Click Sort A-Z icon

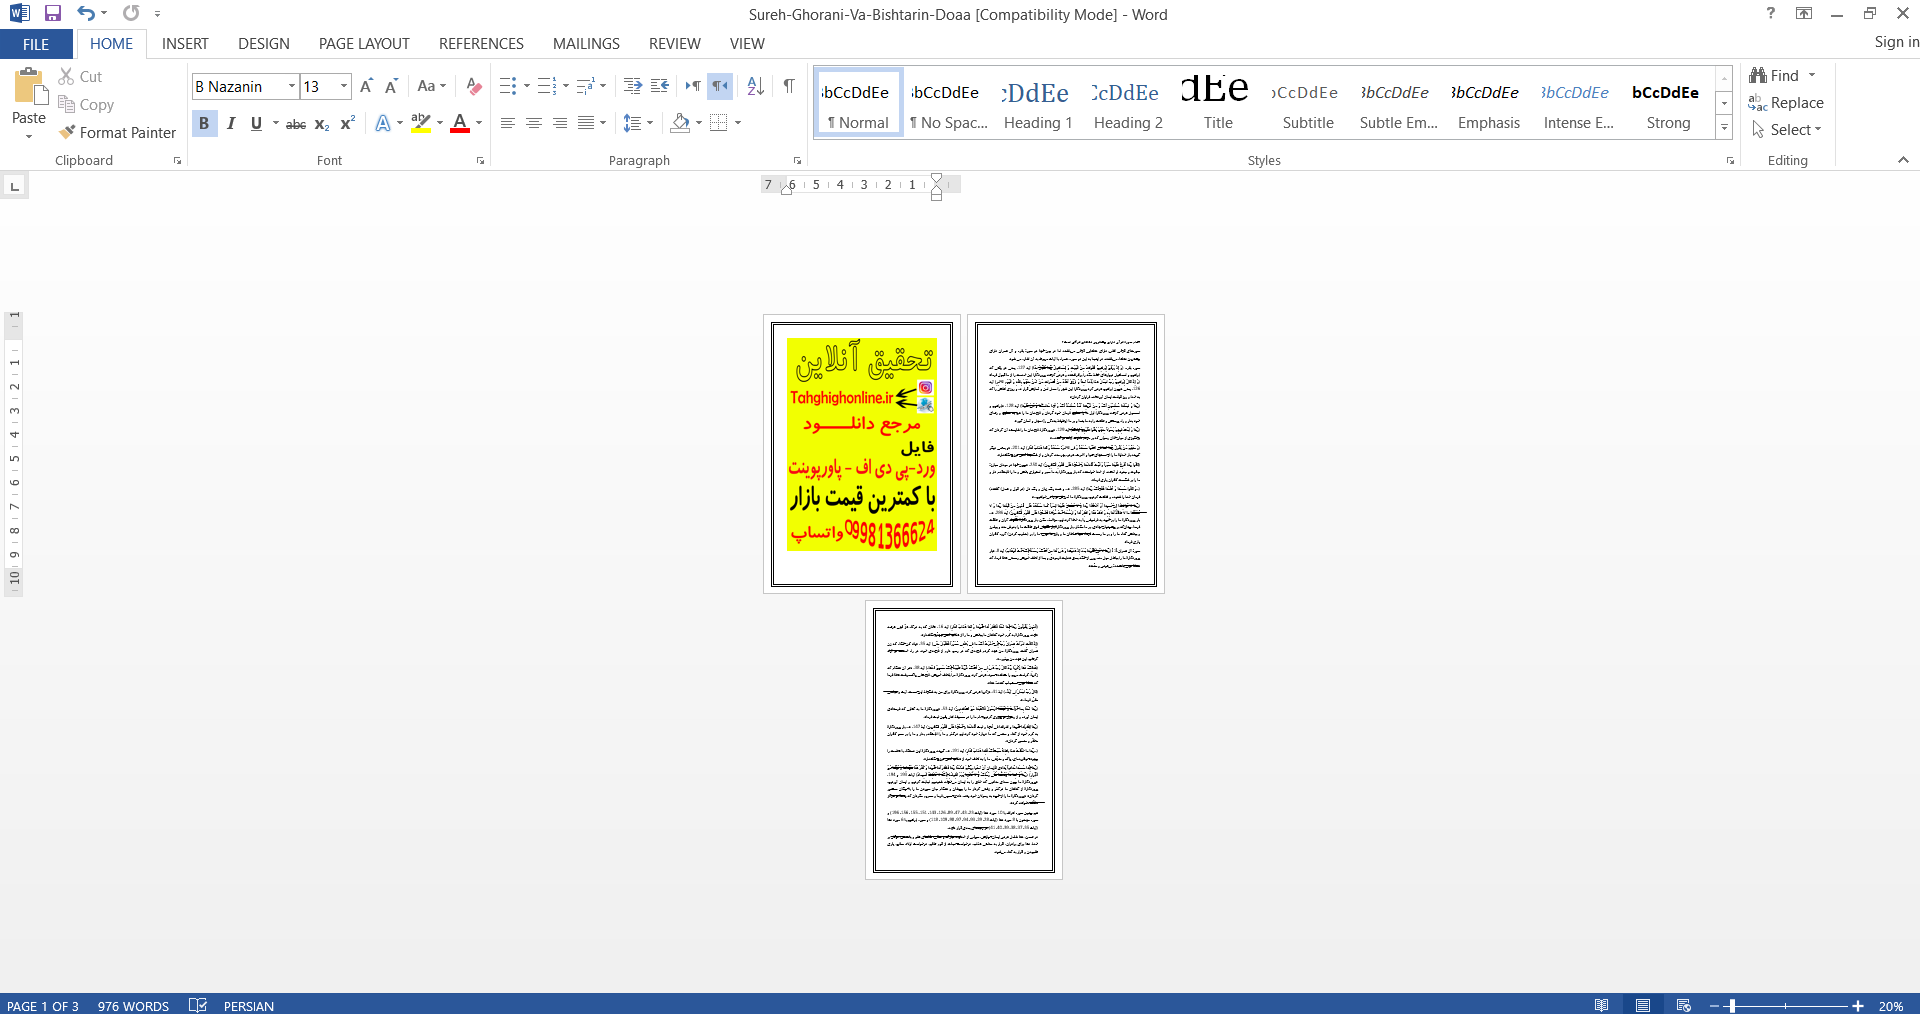click(756, 86)
